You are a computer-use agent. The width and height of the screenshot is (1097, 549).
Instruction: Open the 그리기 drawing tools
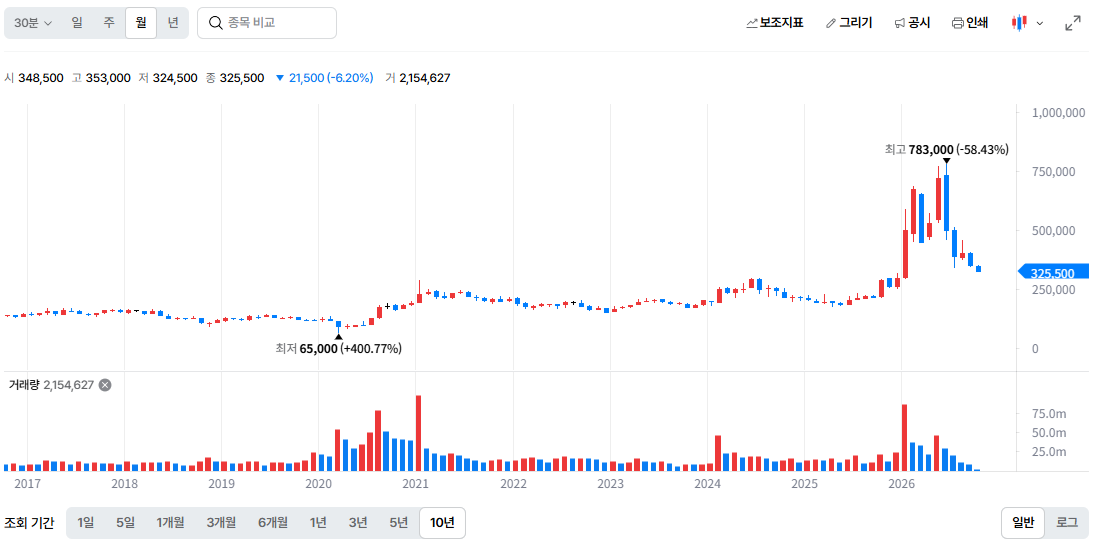coord(849,23)
